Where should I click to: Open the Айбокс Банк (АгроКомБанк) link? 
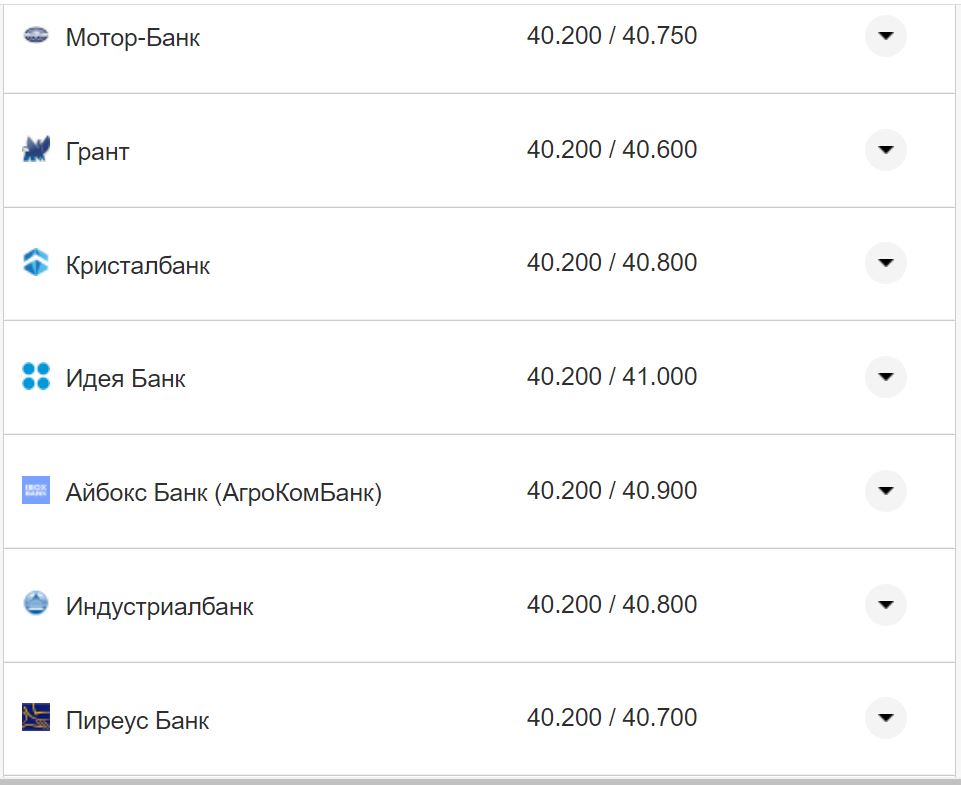coord(224,493)
